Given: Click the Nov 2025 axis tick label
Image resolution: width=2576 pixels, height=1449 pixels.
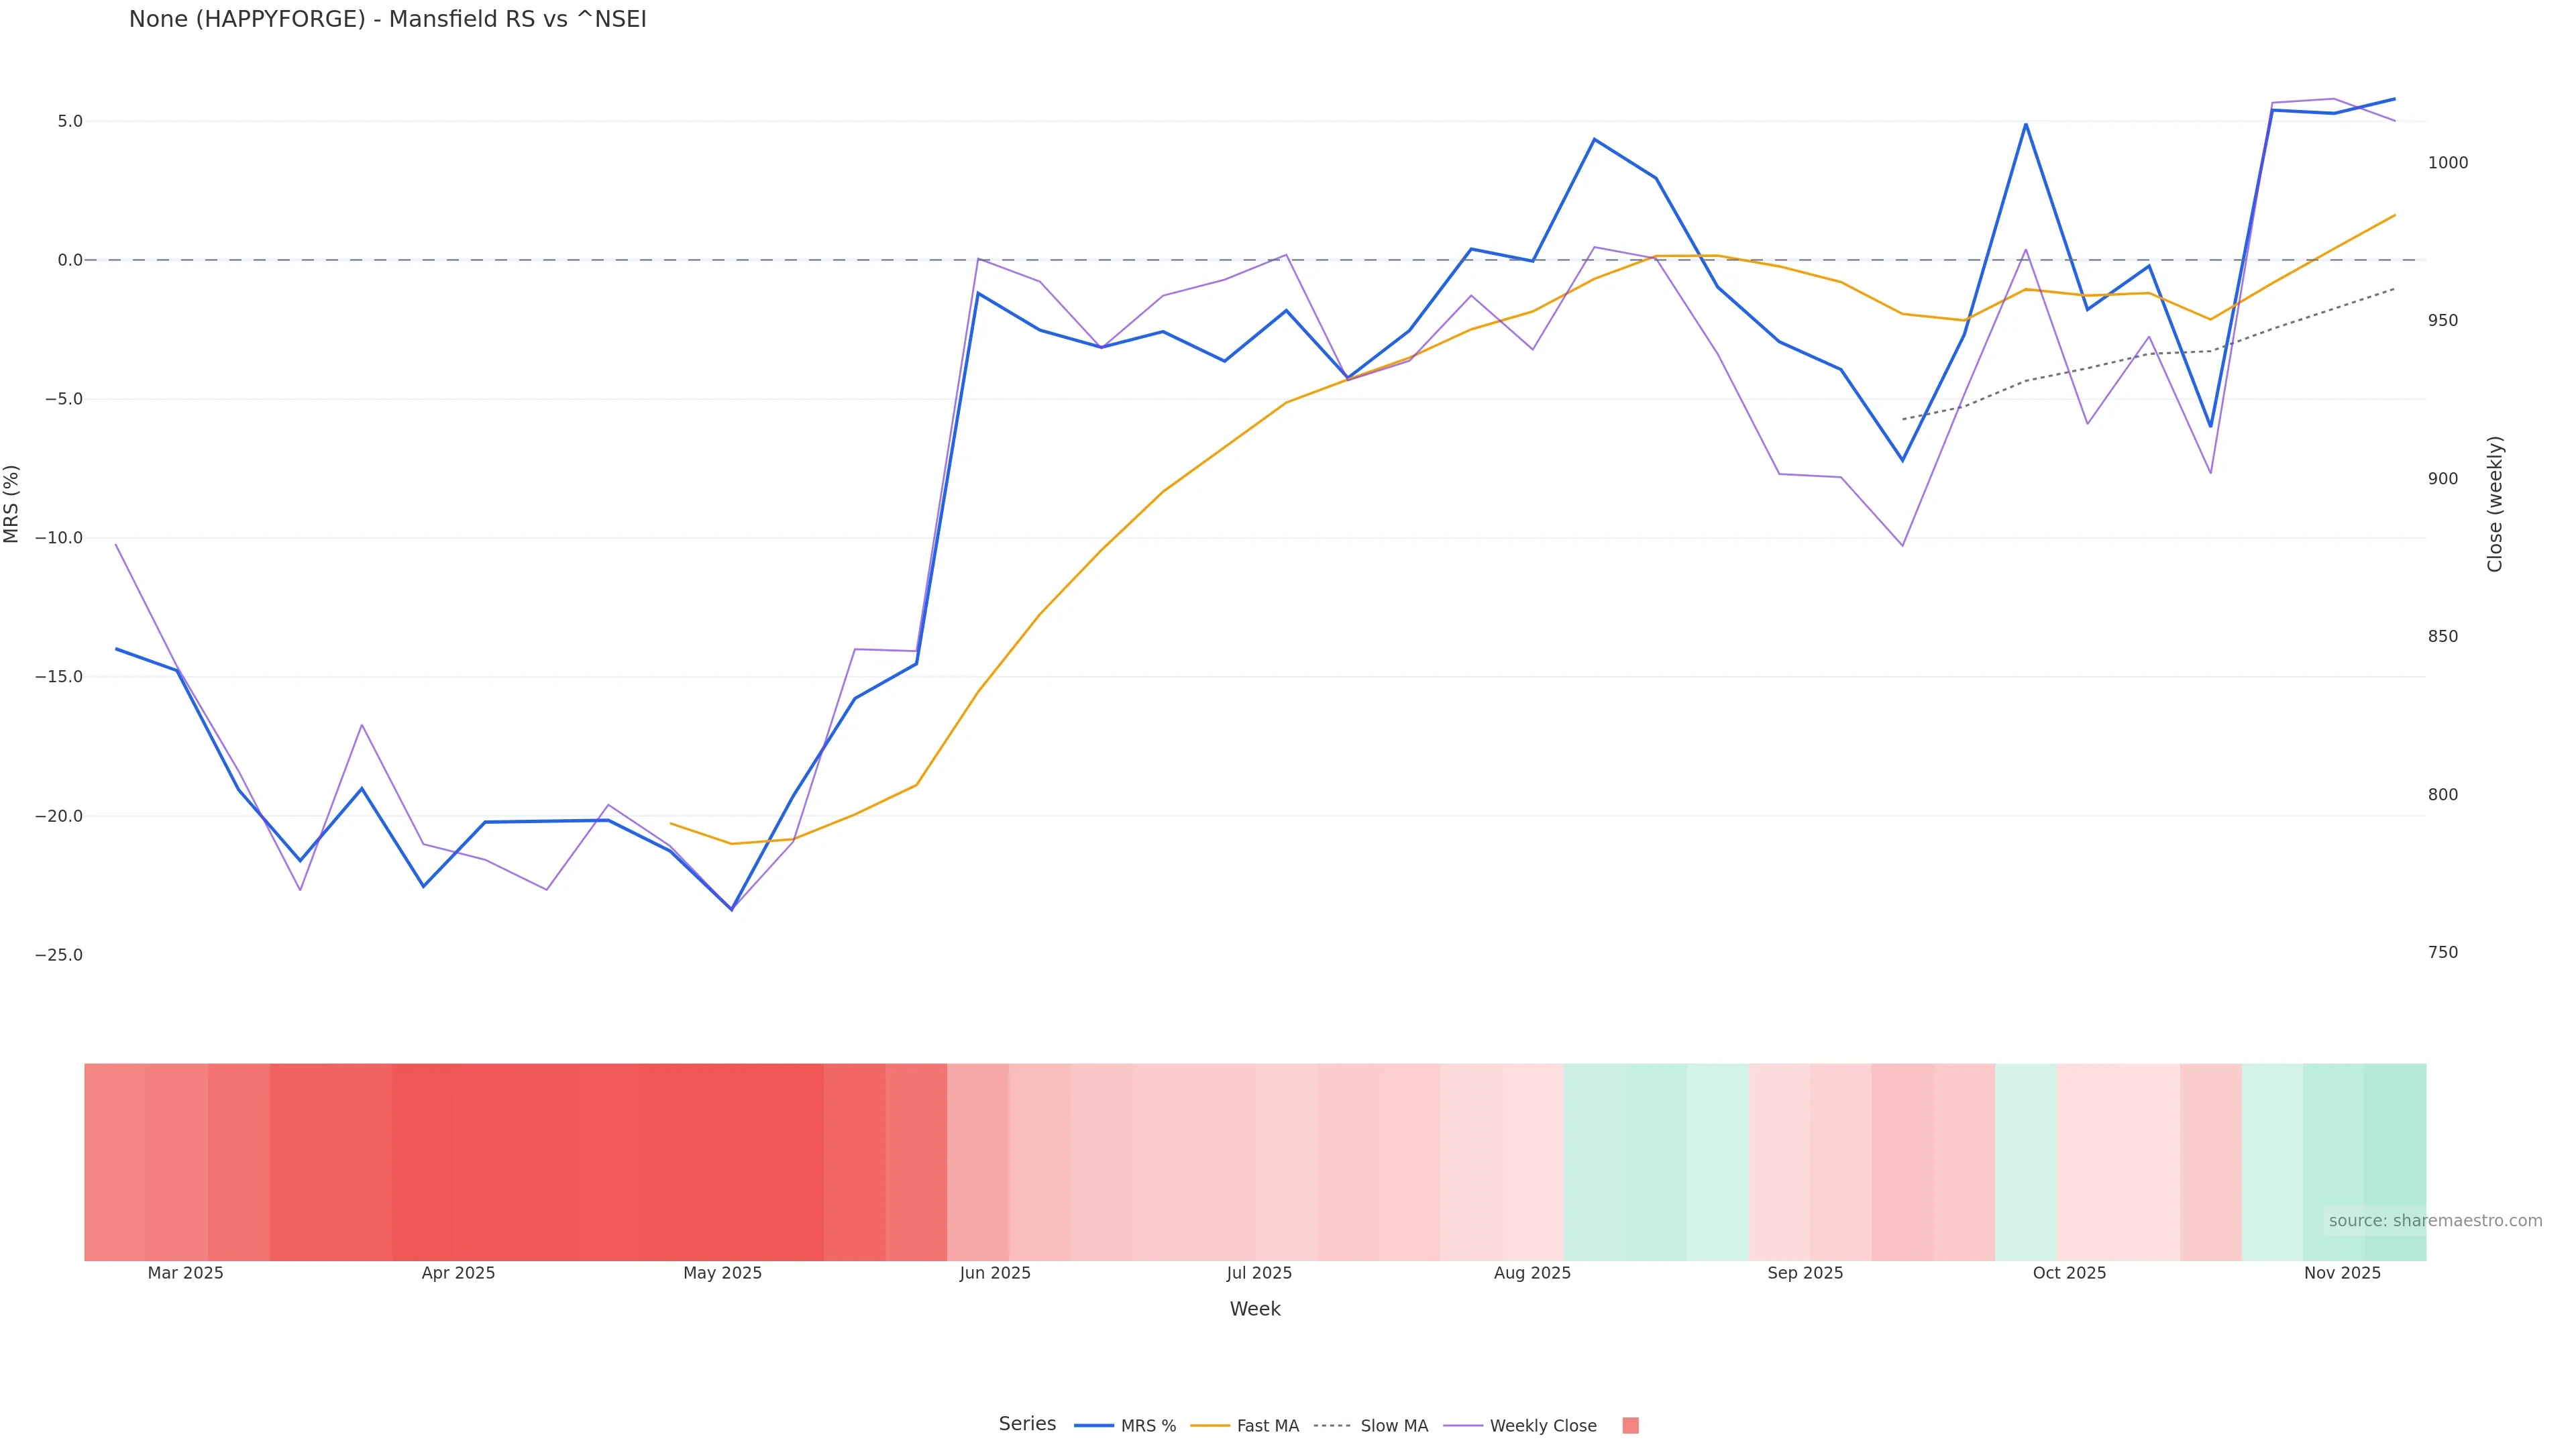Looking at the screenshot, I should pyautogui.click(x=2342, y=1273).
